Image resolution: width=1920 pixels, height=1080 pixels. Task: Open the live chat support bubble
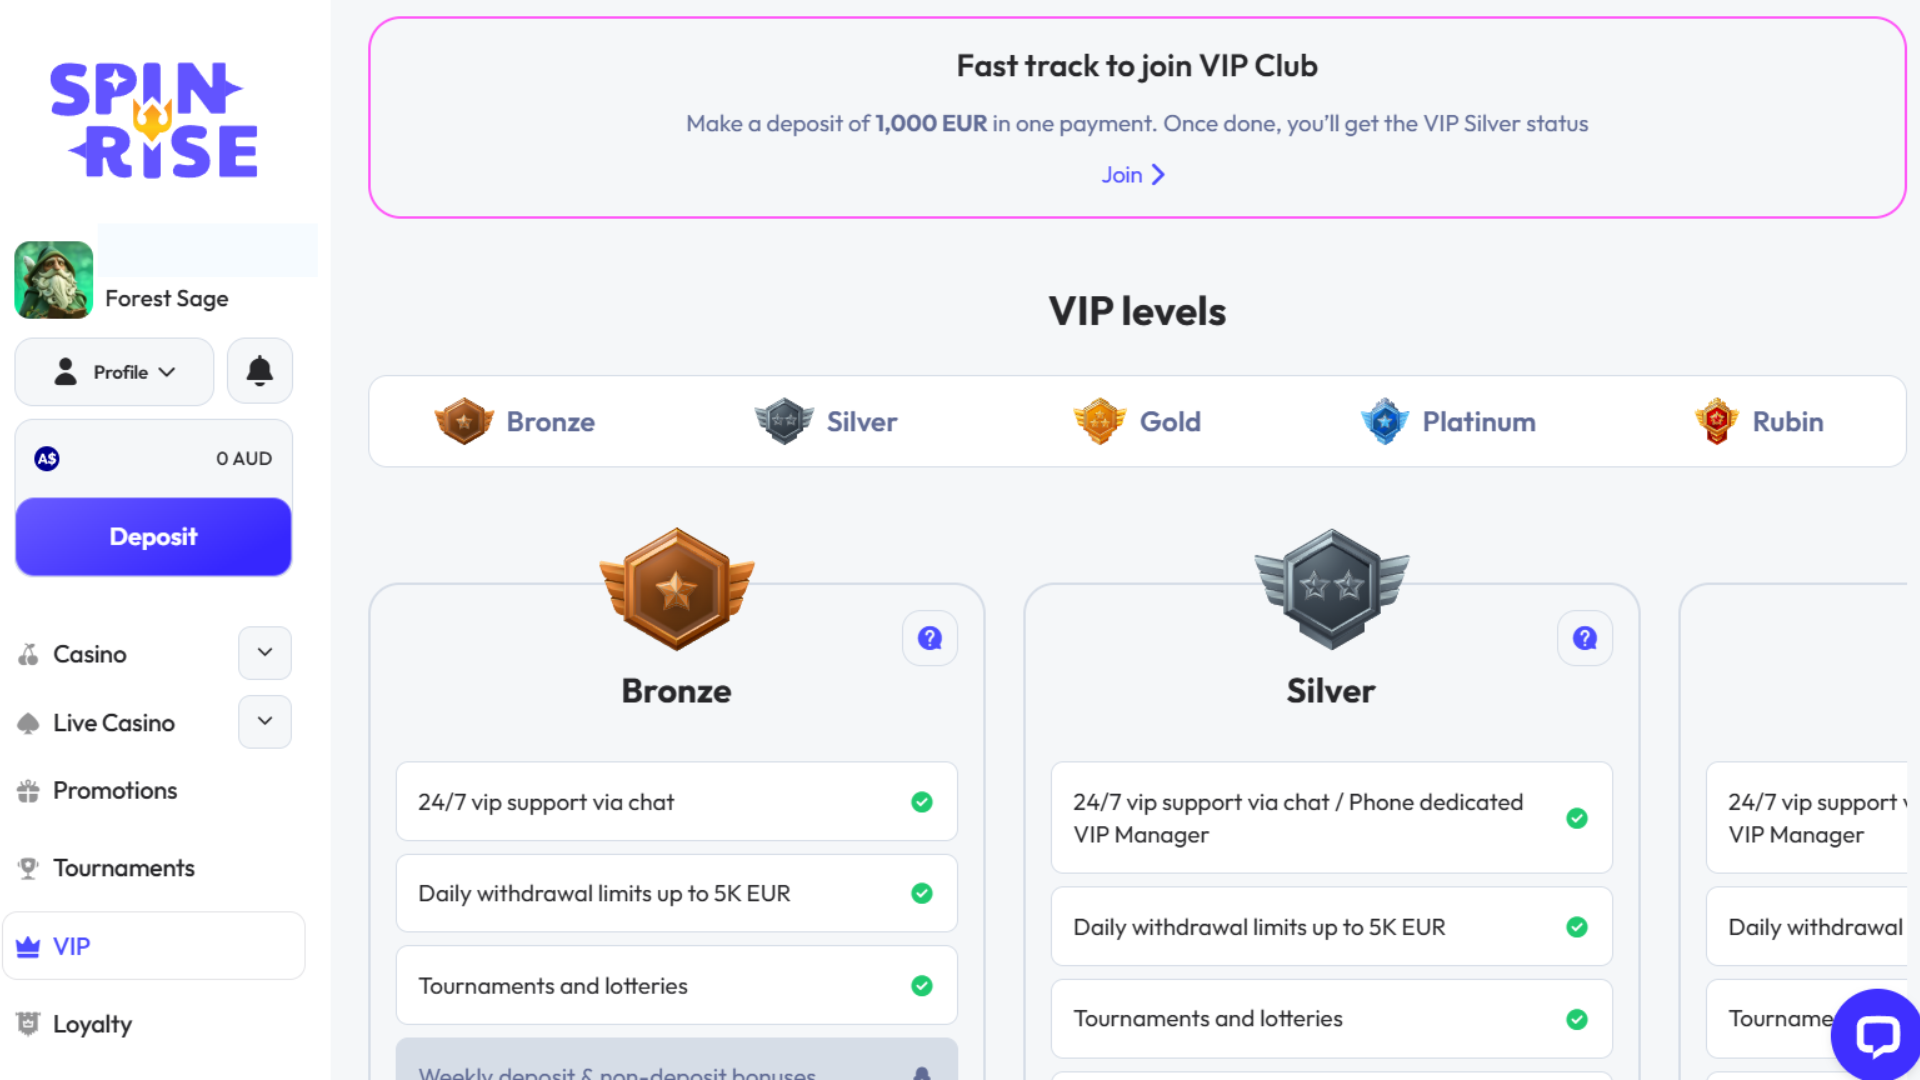[1877, 1035]
